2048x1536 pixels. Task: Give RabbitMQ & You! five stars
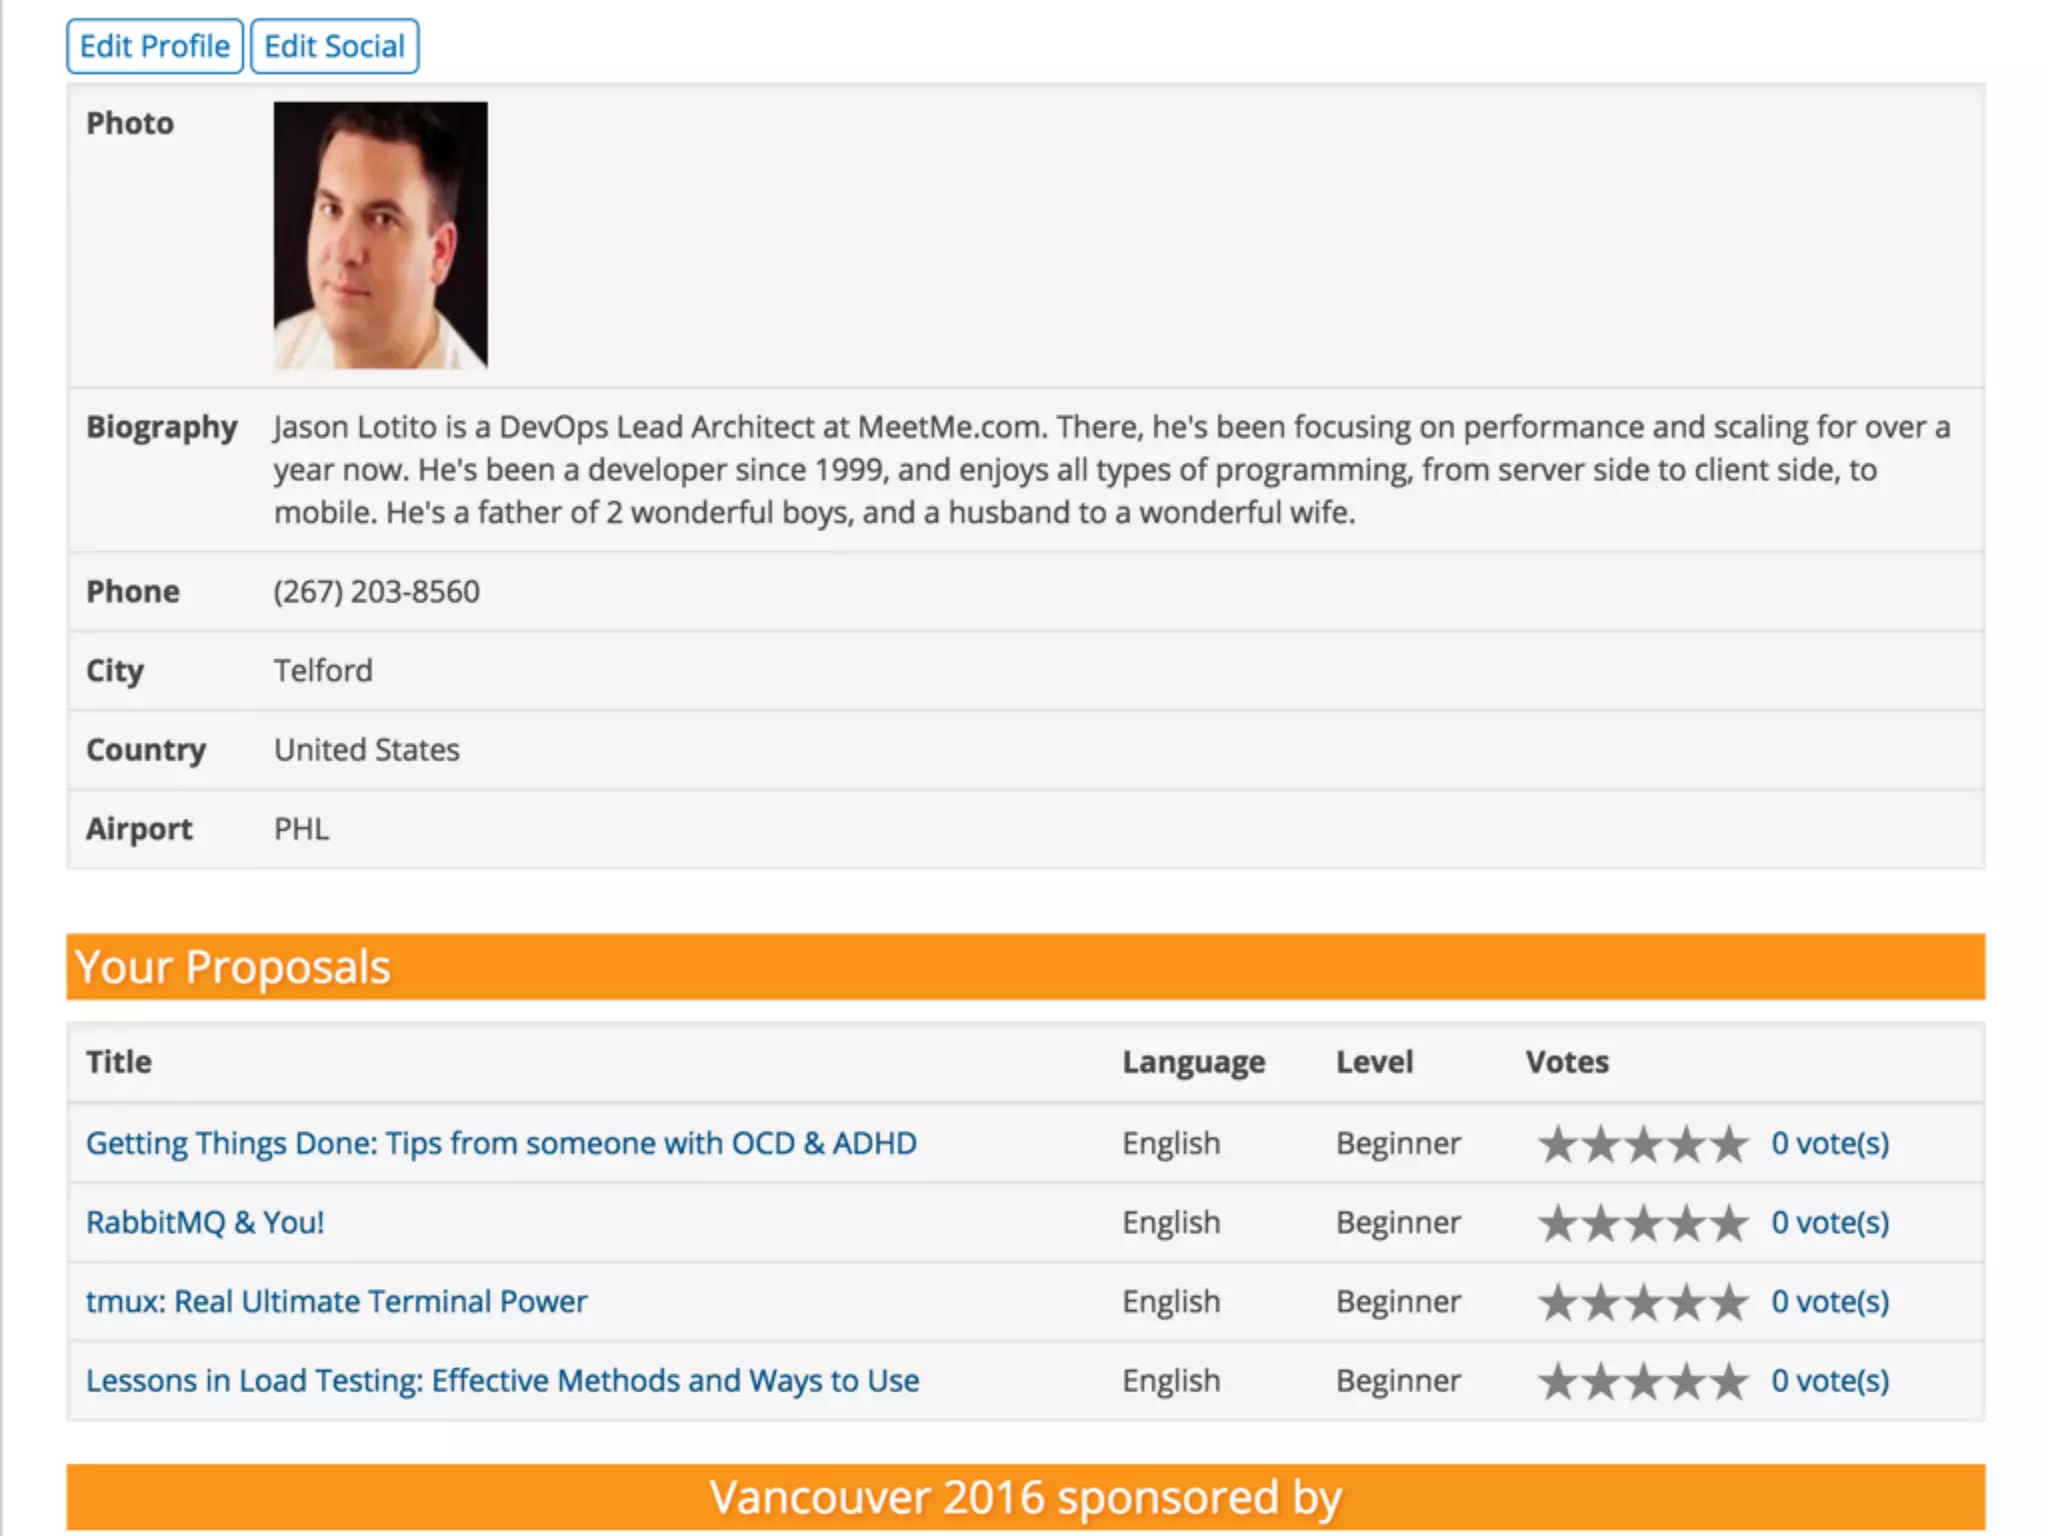(x=1729, y=1223)
